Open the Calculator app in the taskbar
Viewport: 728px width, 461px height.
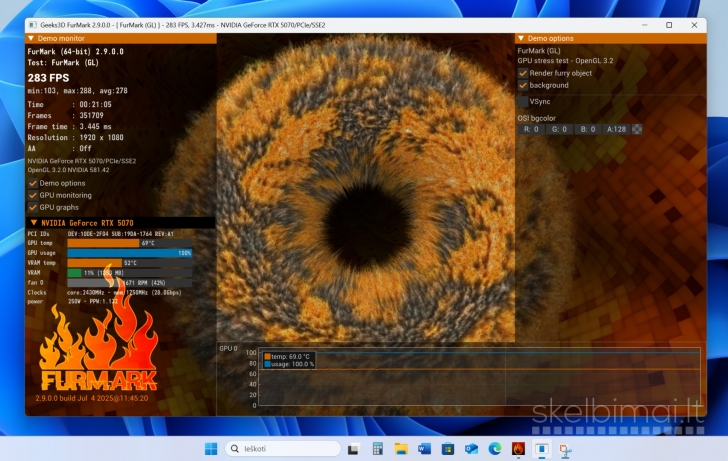click(x=378, y=449)
